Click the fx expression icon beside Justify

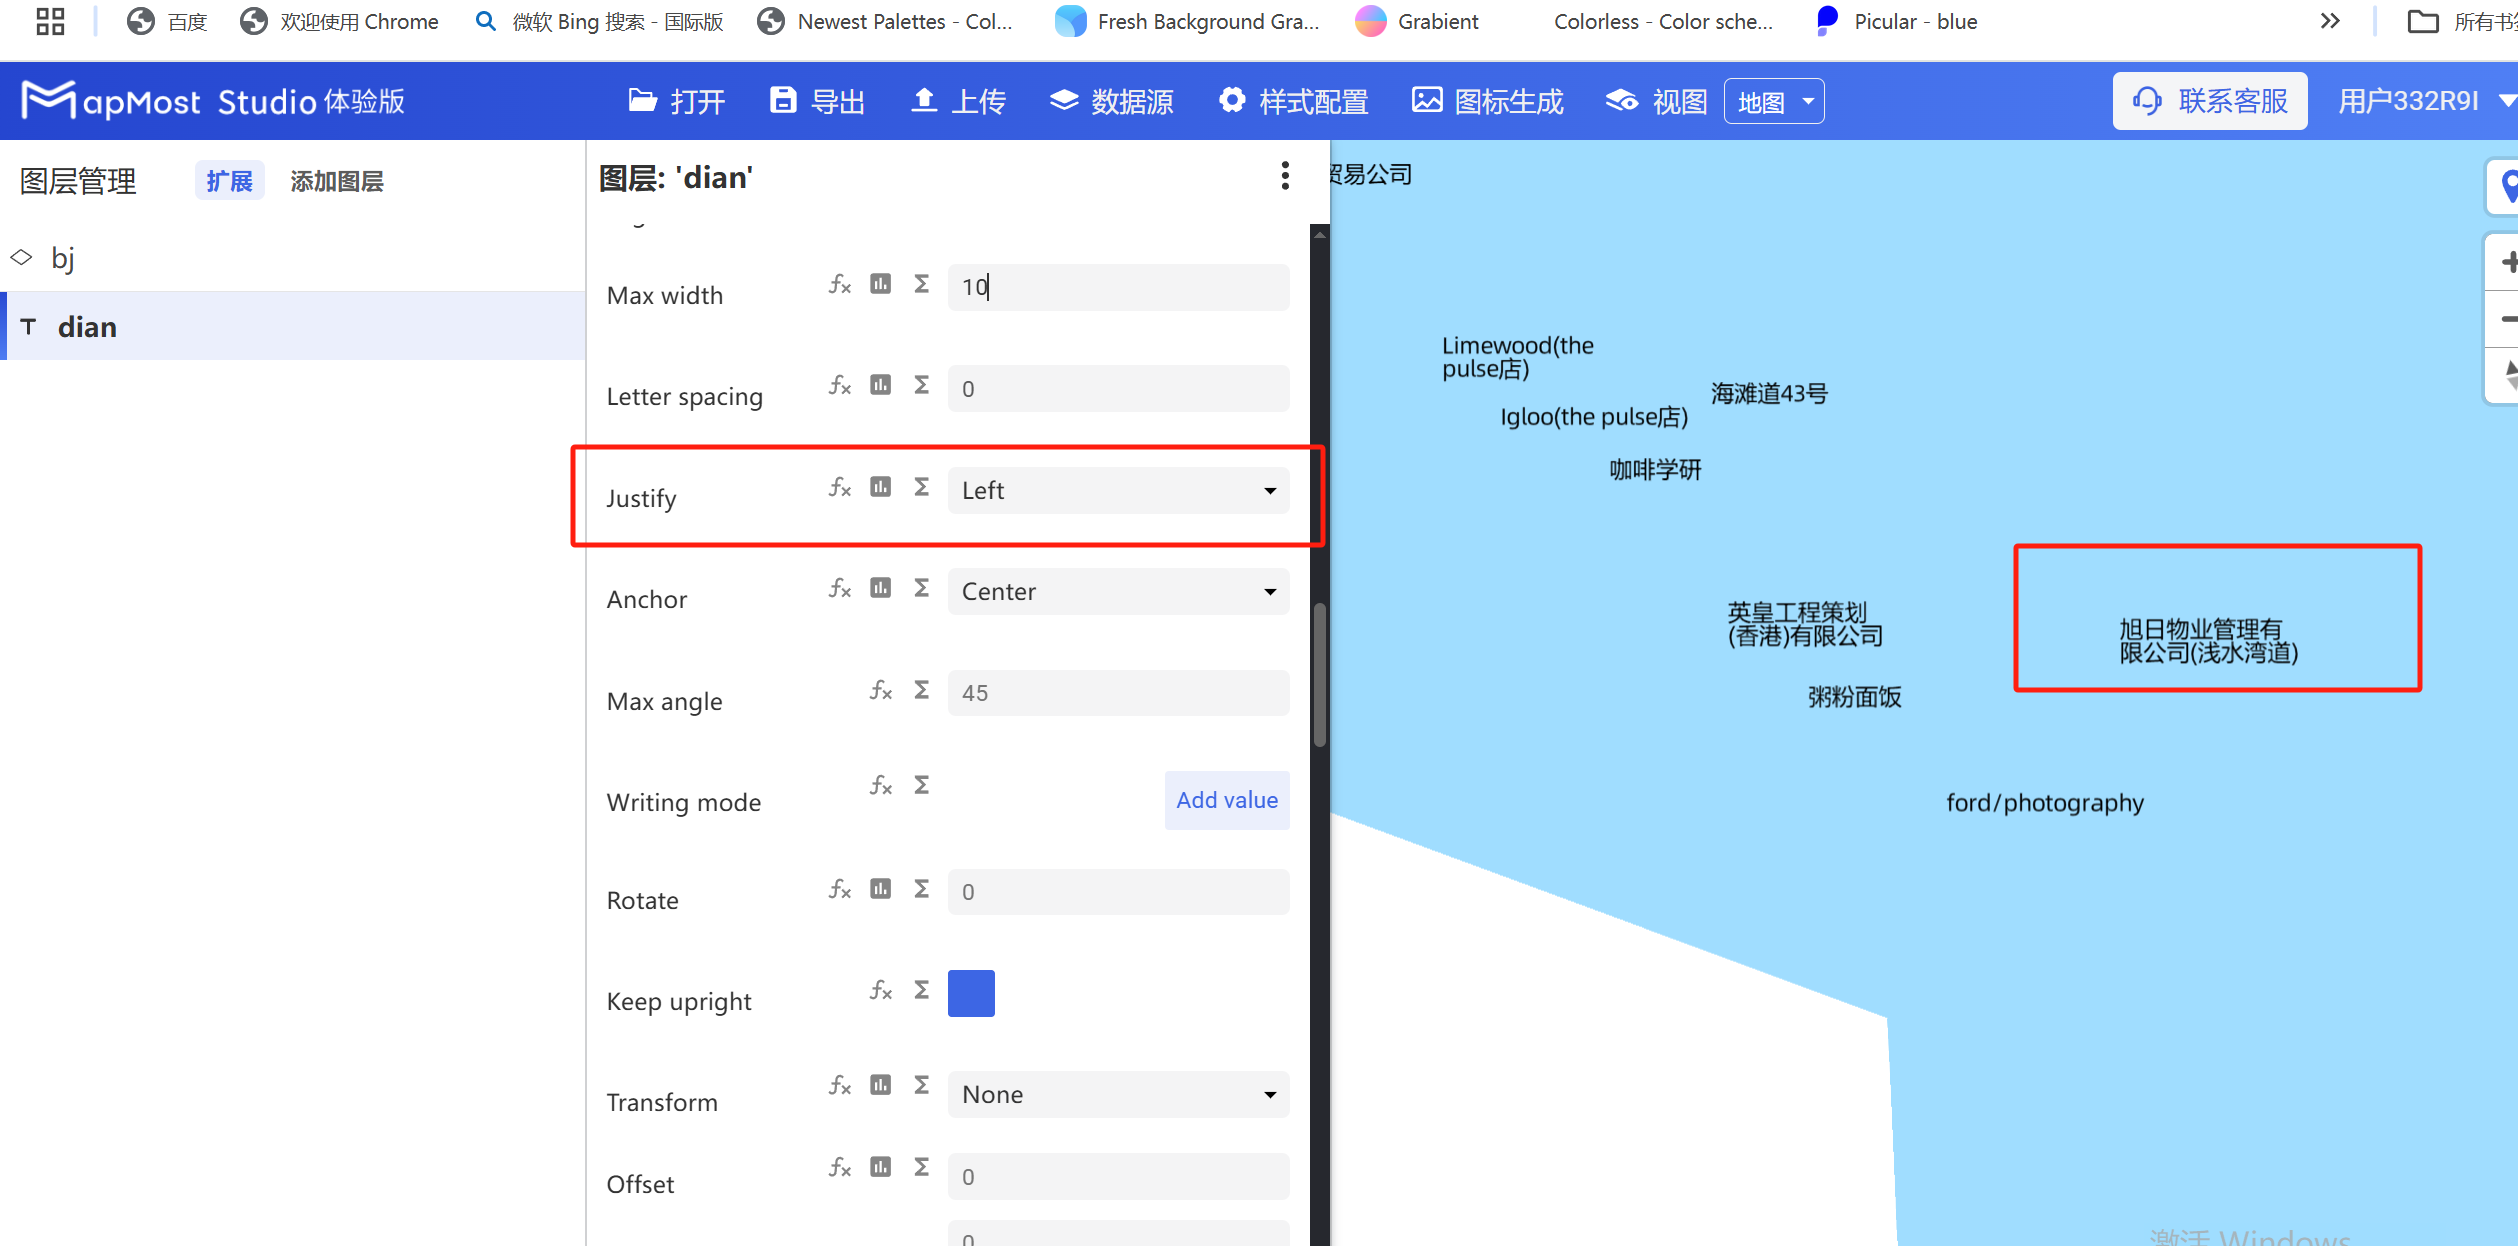838,487
